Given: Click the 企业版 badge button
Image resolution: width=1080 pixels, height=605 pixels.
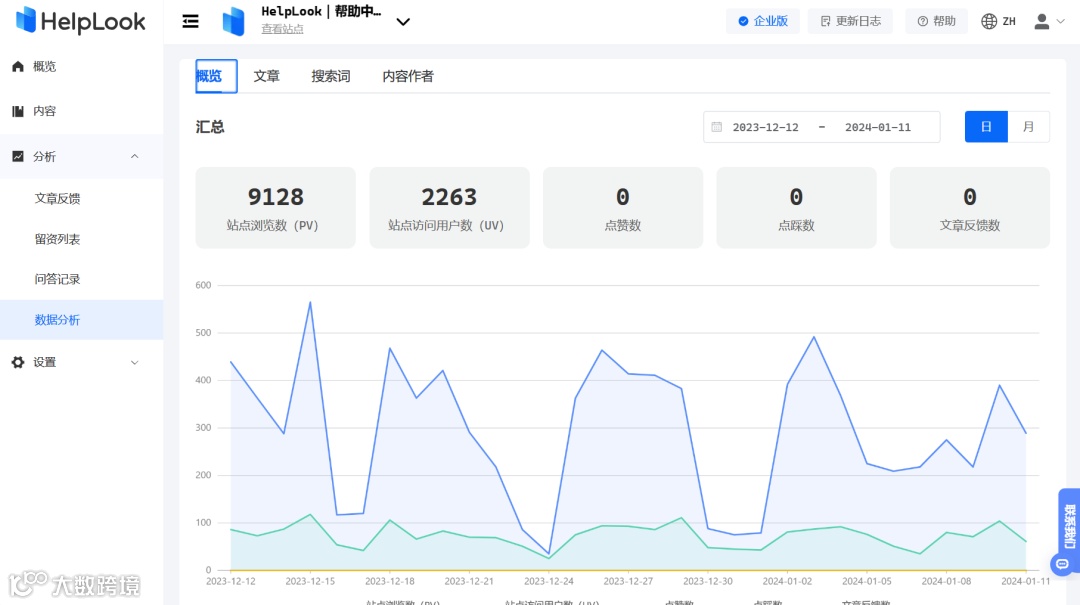Looking at the screenshot, I should point(762,21).
